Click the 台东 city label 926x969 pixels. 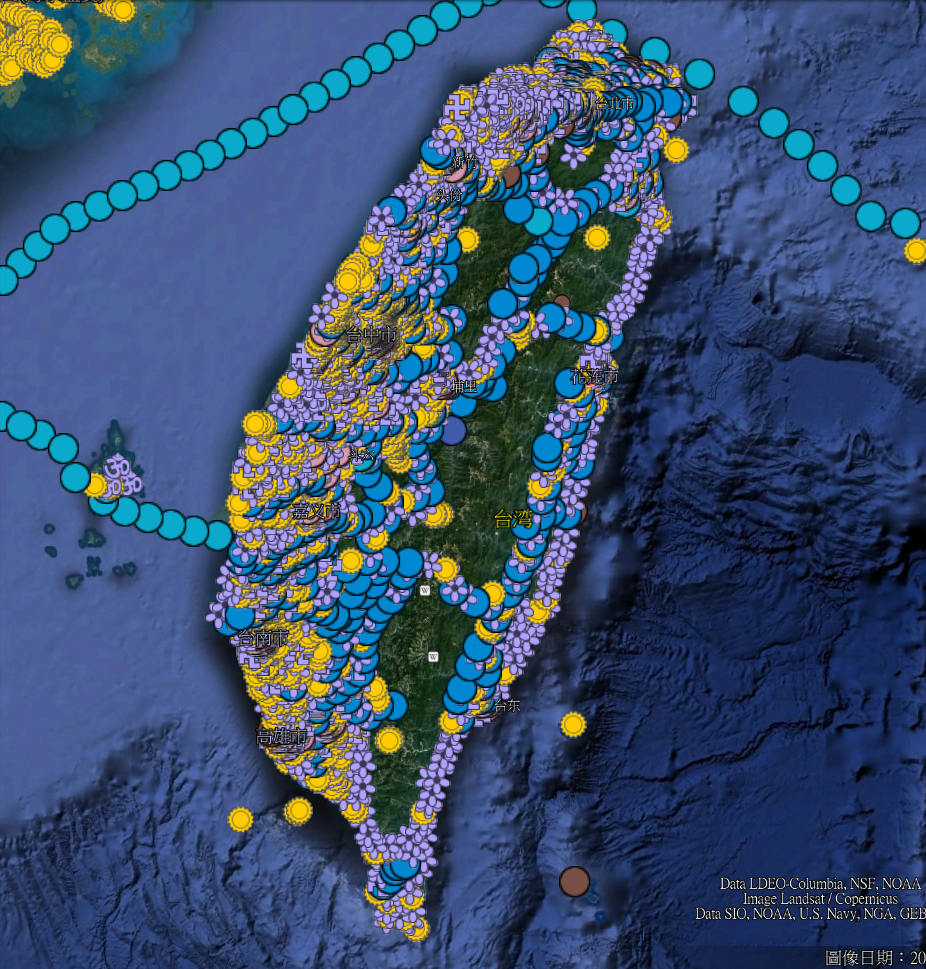pos(506,706)
